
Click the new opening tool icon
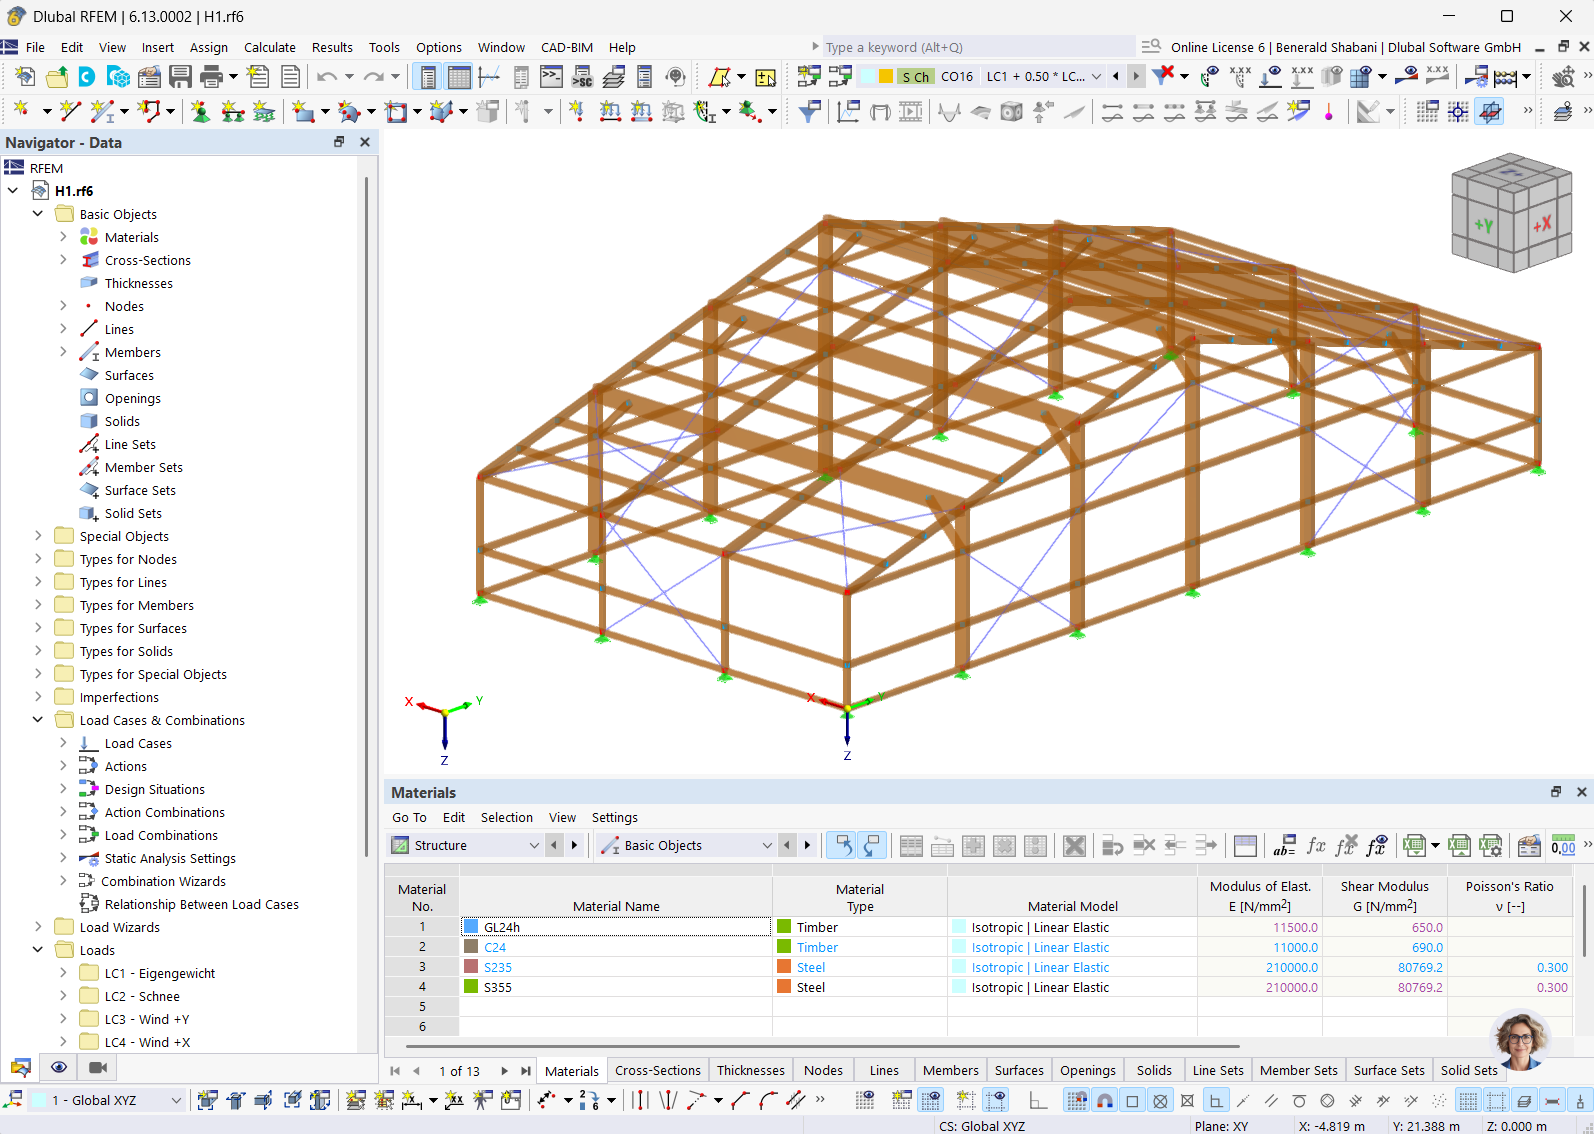(x=396, y=111)
